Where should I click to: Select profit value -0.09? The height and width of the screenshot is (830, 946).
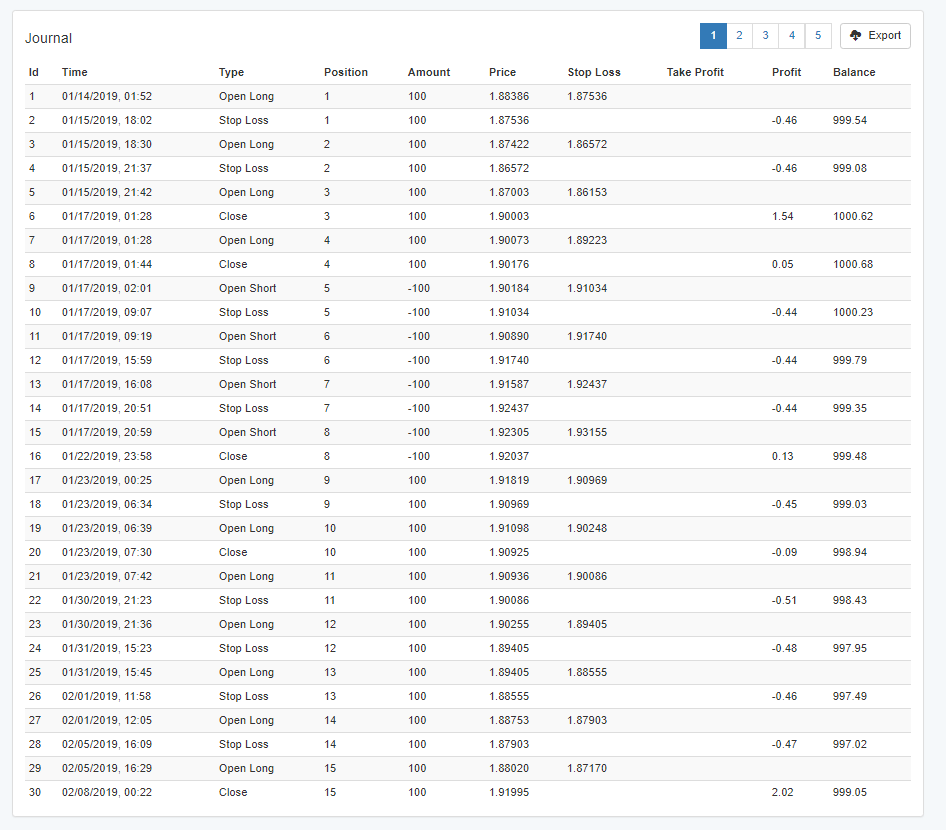point(784,553)
